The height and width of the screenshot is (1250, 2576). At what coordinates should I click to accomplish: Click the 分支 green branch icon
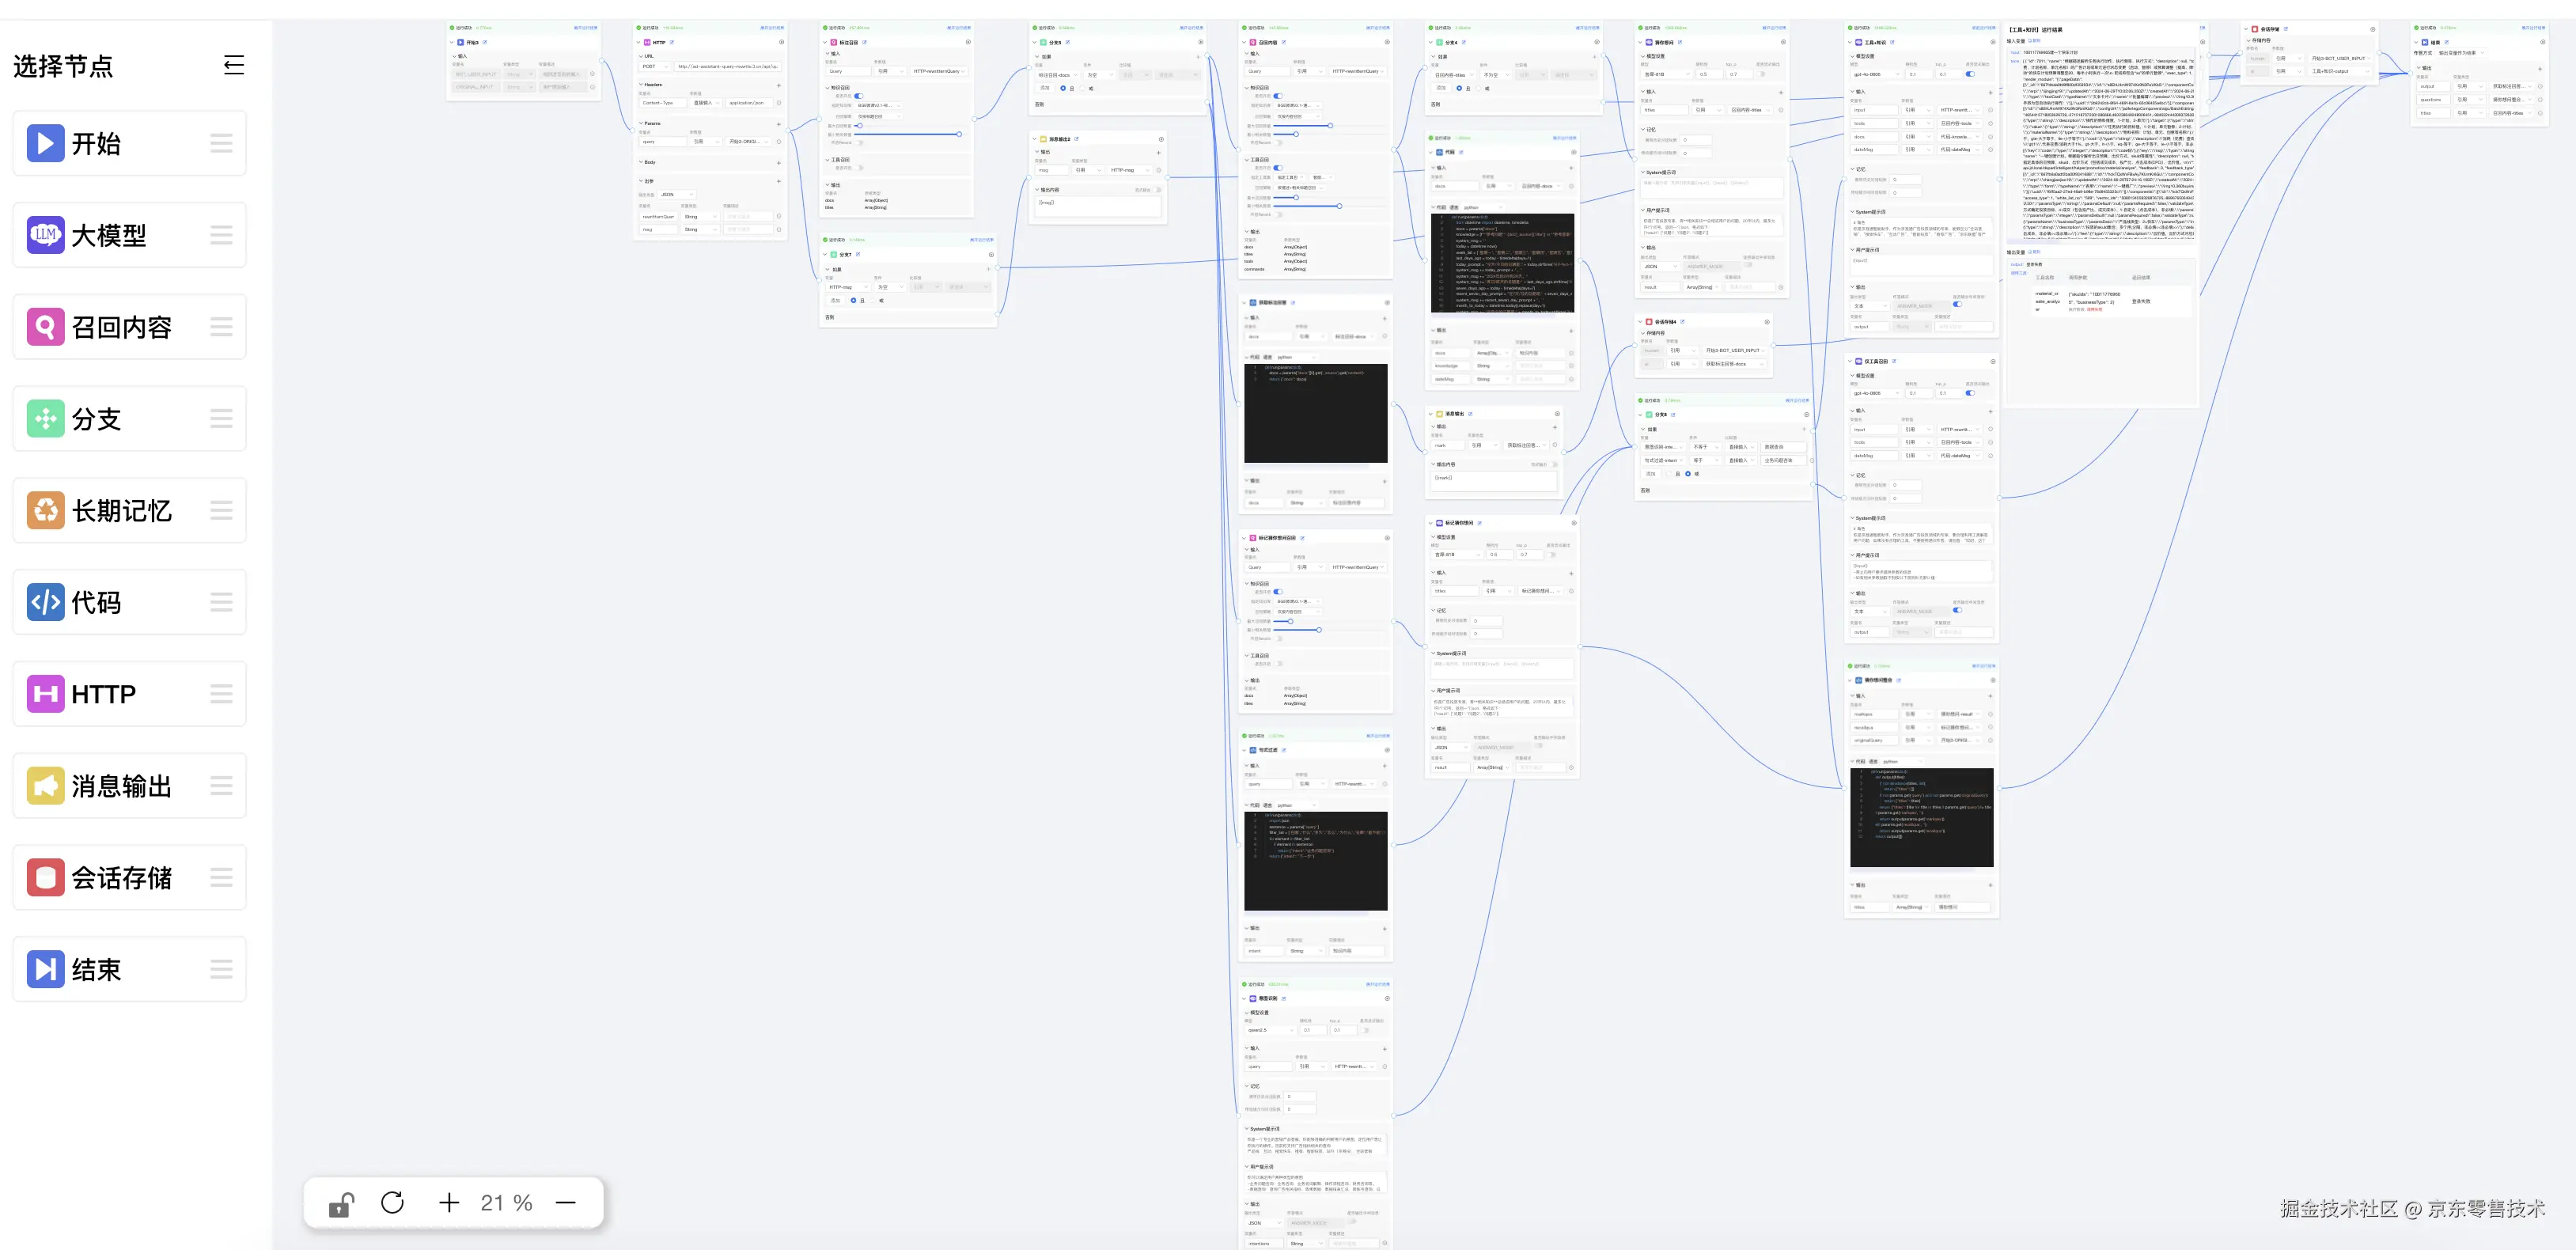45,419
